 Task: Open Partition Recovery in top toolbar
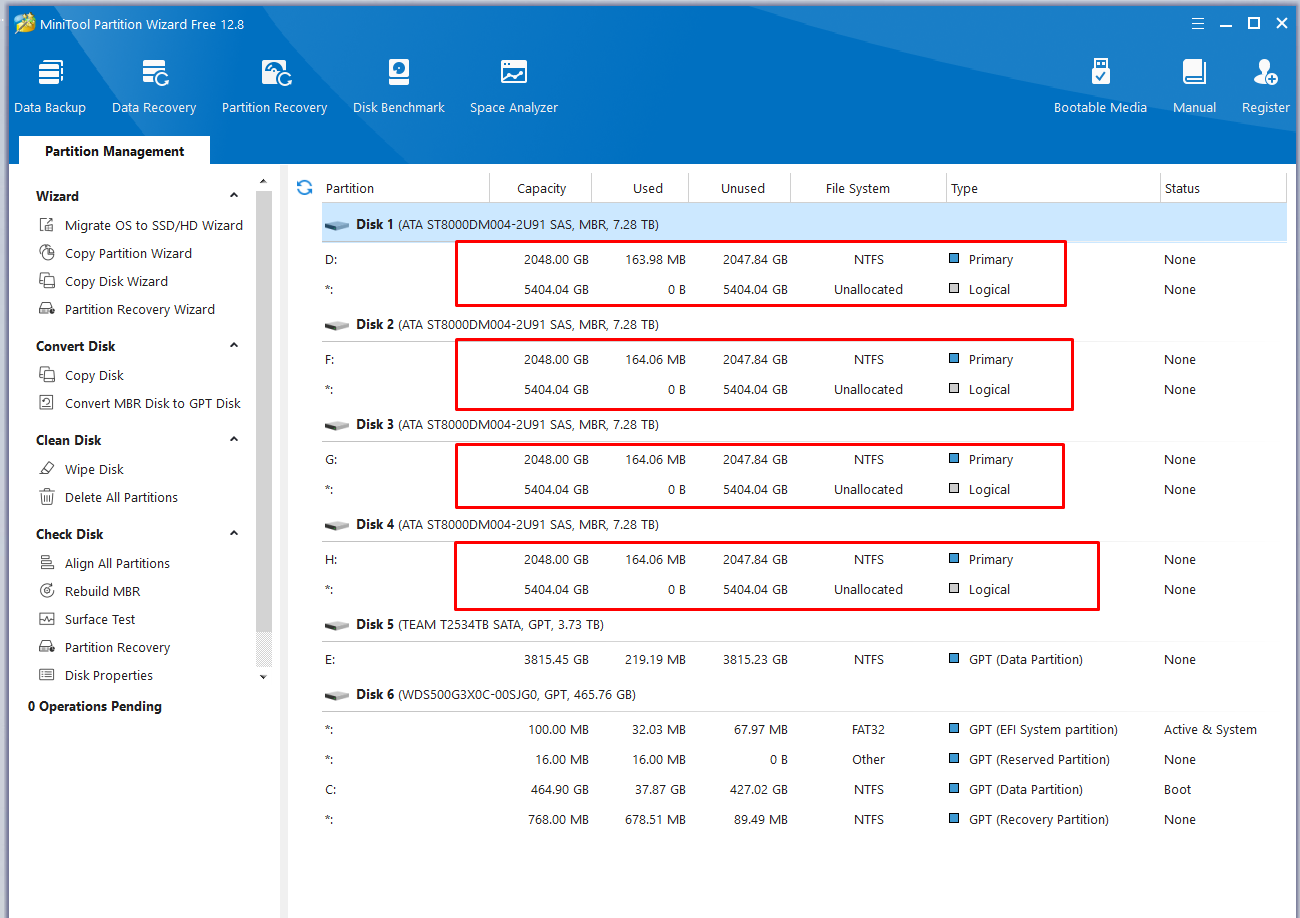(275, 87)
